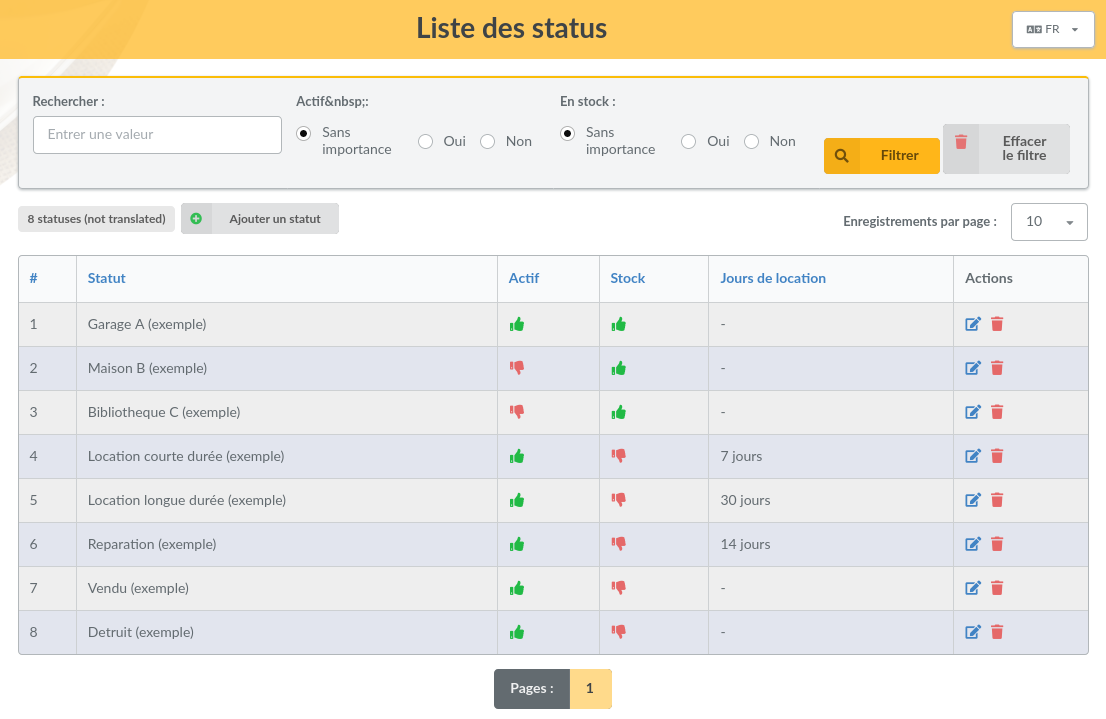Image resolution: width=1106 pixels, height=719 pixels.
Task: Open the records per page dropdown
Action: point(1049,222)
